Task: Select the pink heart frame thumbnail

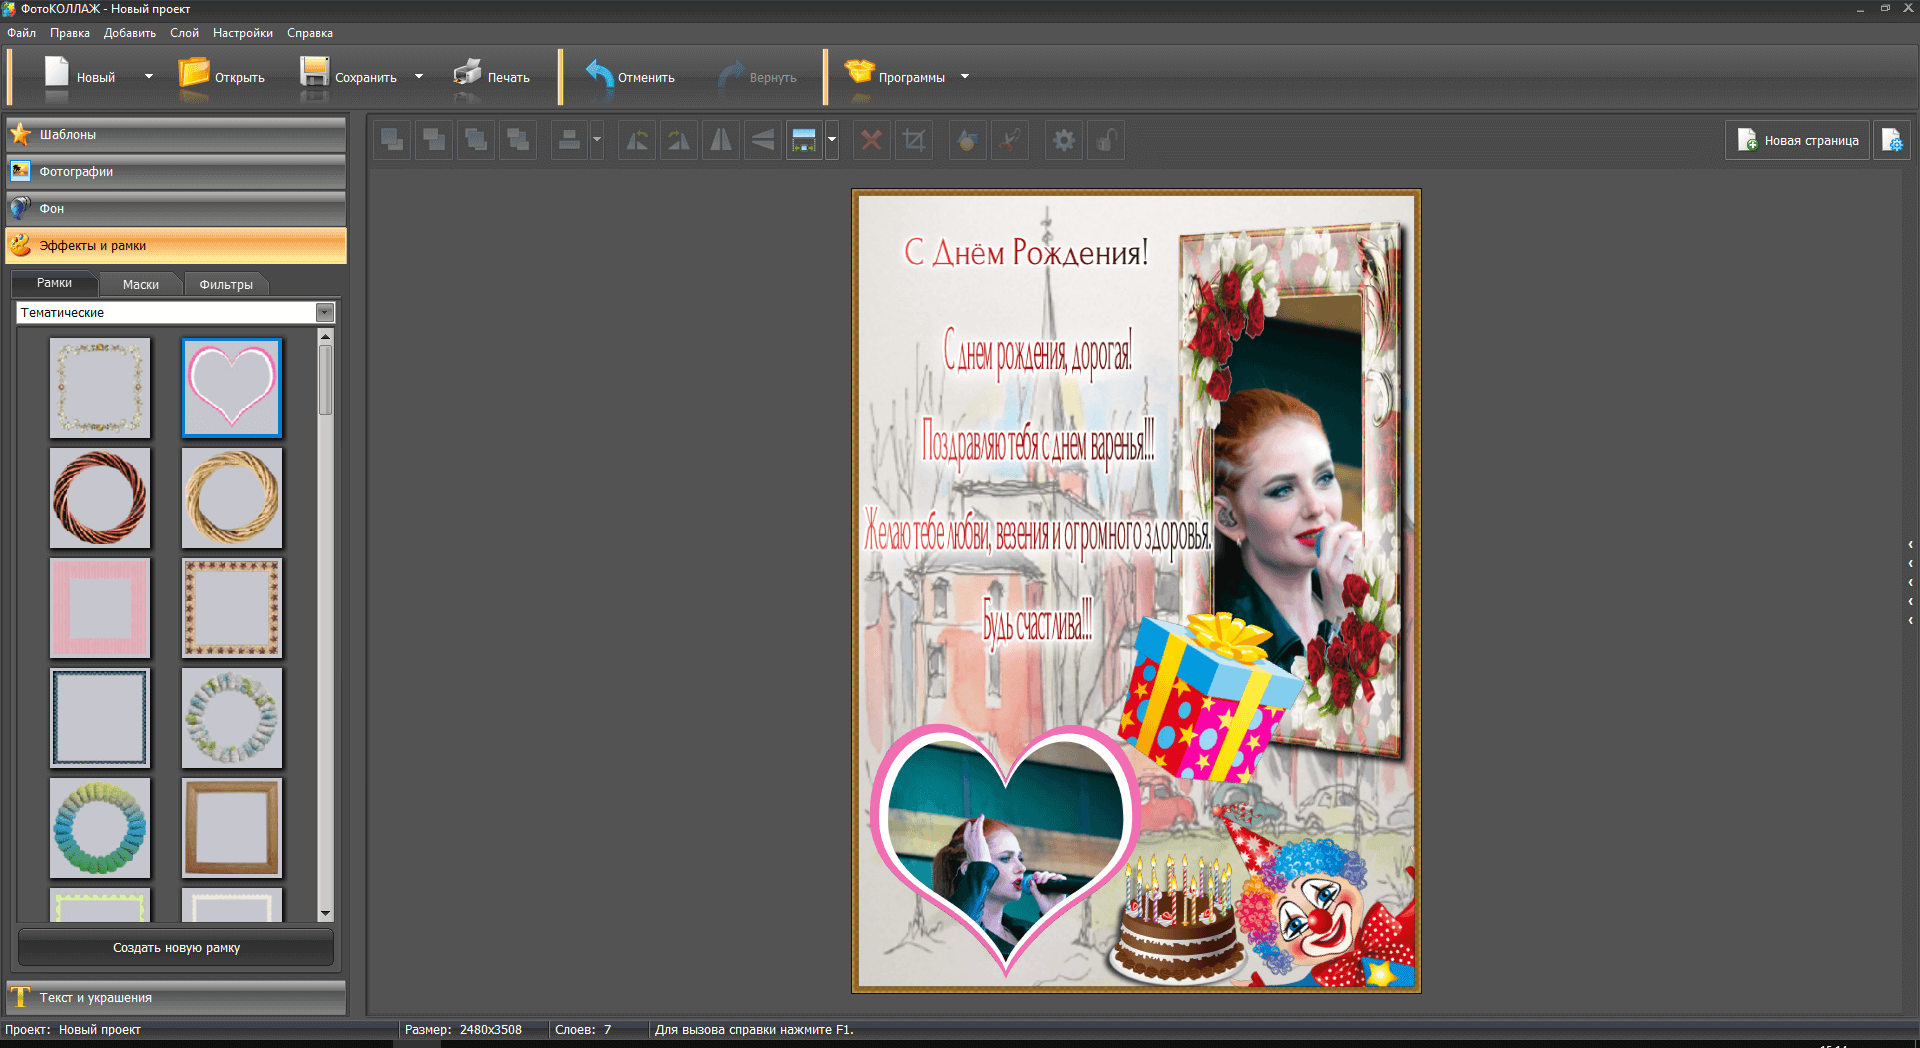Action: (x=232, y=388)
